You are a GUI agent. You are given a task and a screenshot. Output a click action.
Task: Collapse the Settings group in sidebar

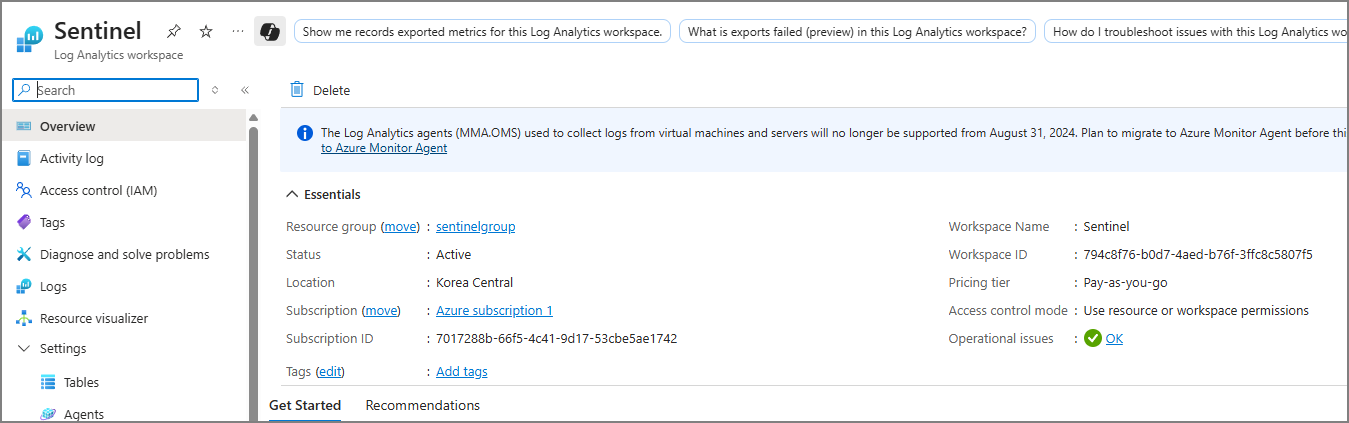pos(24,349)
